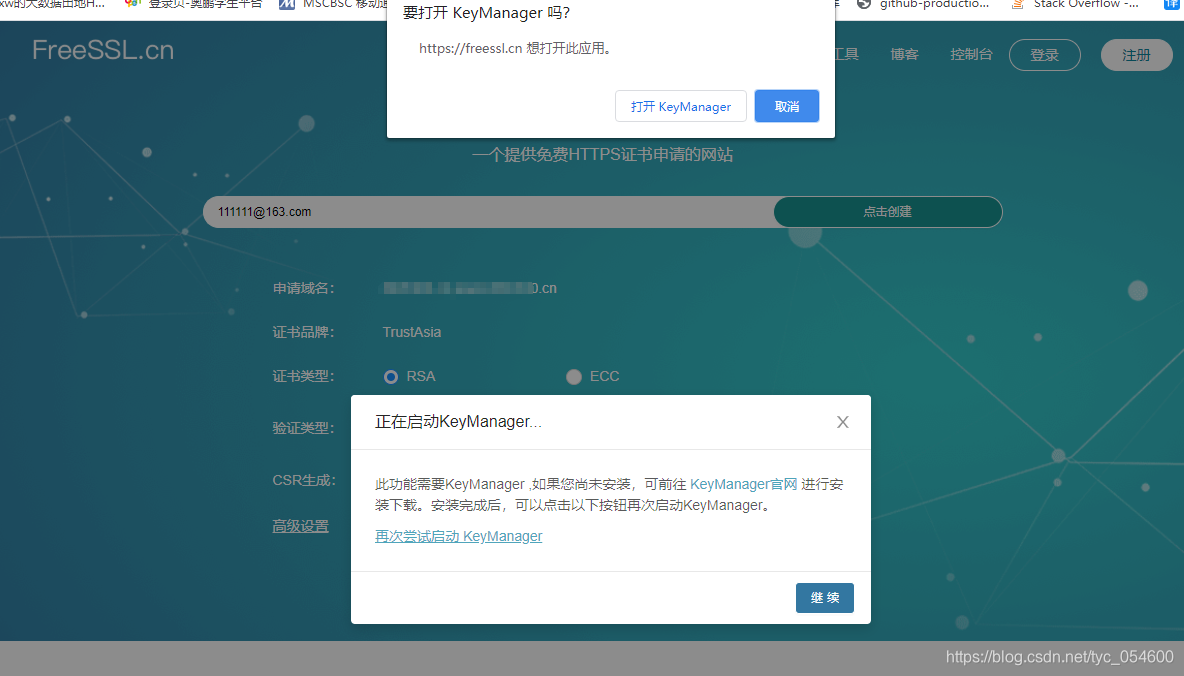Open the Stack Overflow bookmark
The height and width of the screenshot is (676, 1184).
tap(1076, 5)
